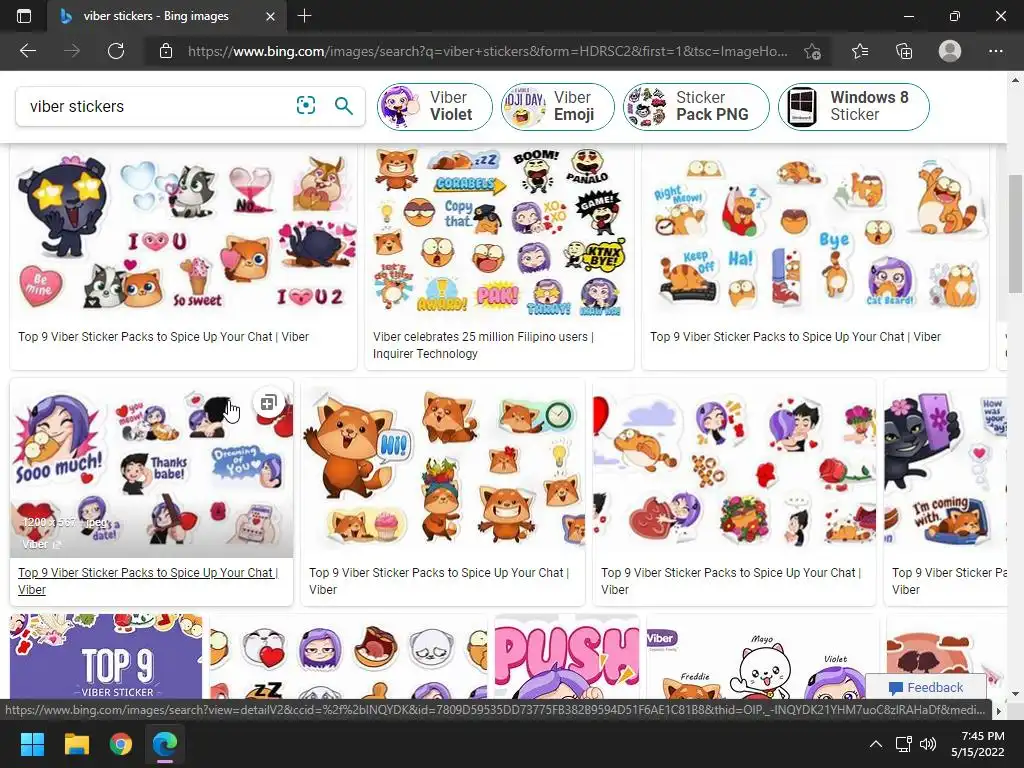Image resolution: width=1024 pixels, height=768 pixels.
Task: Click the browser Back arrow
Action: (x=28, y=51)
